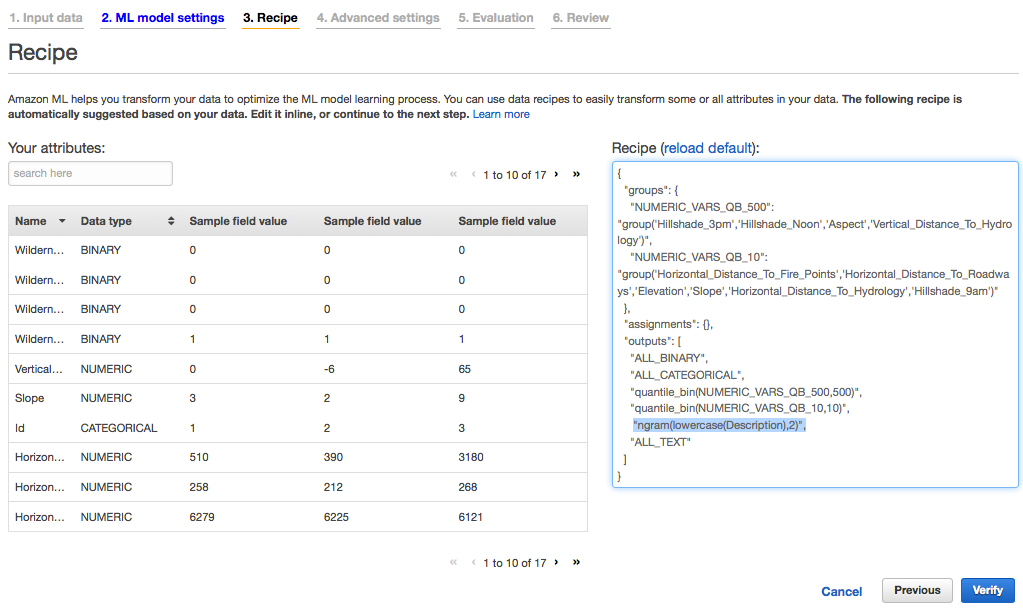Jump to first attributes page, bottom pager
Screen dimensions: 1023x608
coord(453,562)
